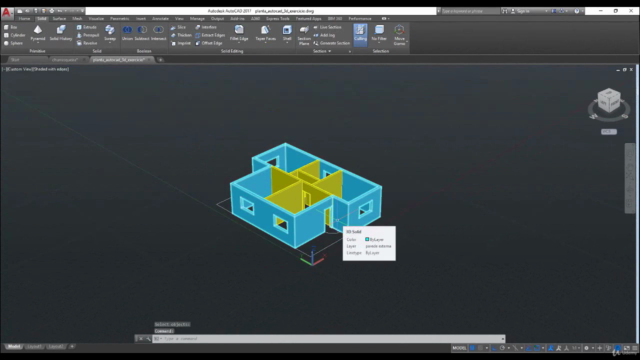Image resolution: width=640 pixels, height=360 pixels.
Task: Toggle snap mode in status bar
Action: pos(480,348)
